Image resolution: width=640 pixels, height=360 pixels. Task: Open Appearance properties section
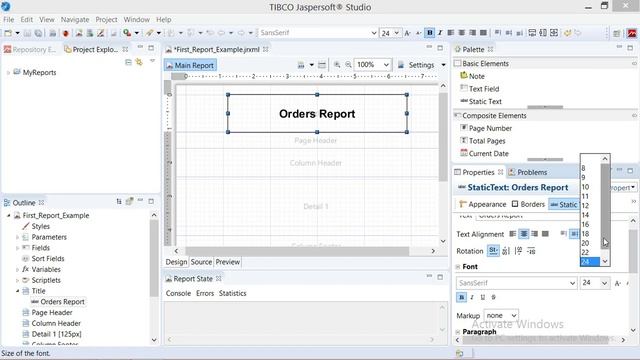482,204
